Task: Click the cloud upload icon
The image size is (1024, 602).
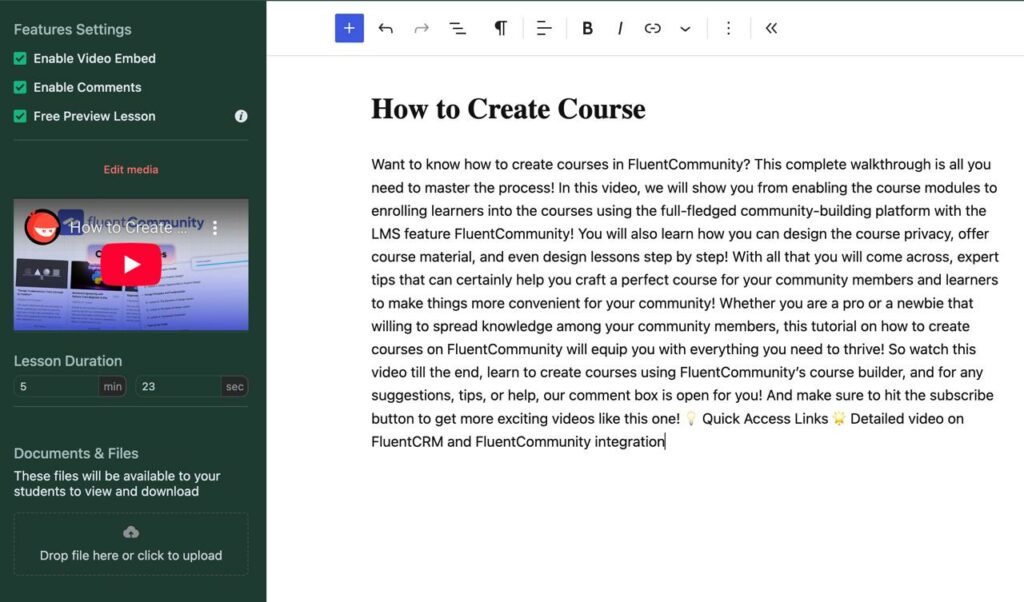Action: pos(131,532)
